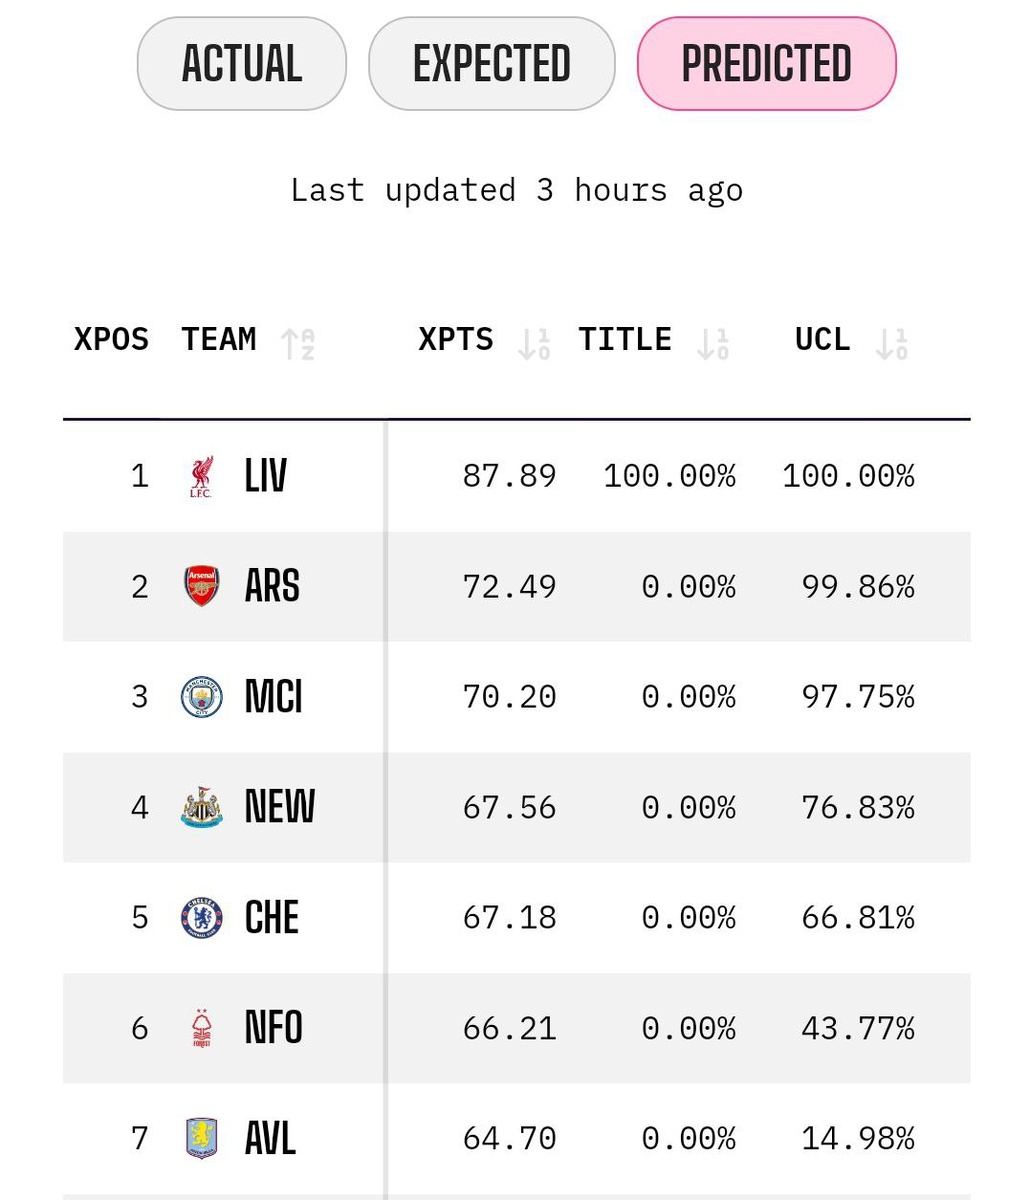Click the Newcastle United crest icon
This screenshot has height=1200, width=1030.
point(201,807)
